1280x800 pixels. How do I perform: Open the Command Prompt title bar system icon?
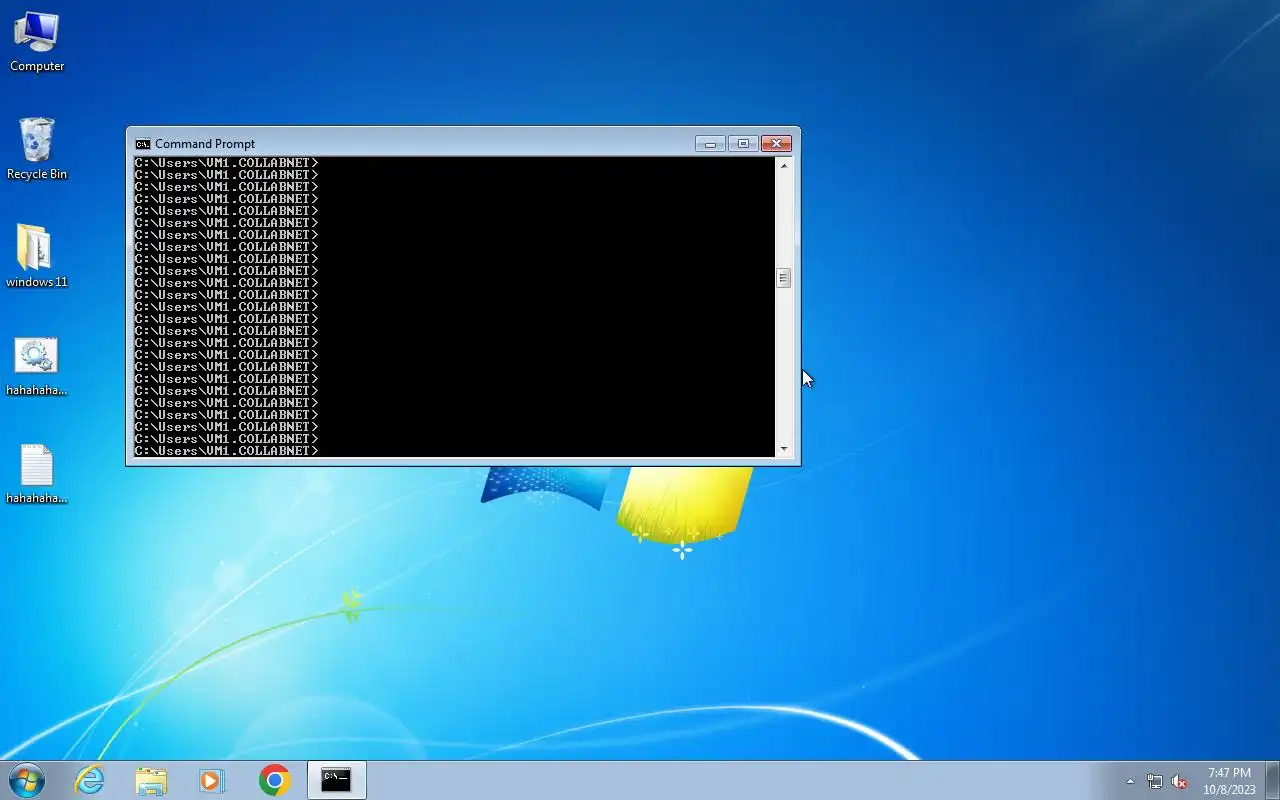pyautogui.click(x=143, y=144)
